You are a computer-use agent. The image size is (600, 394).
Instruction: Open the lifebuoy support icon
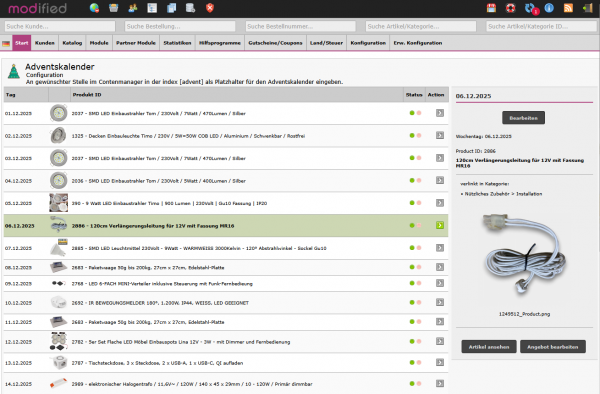click(510, 8)
